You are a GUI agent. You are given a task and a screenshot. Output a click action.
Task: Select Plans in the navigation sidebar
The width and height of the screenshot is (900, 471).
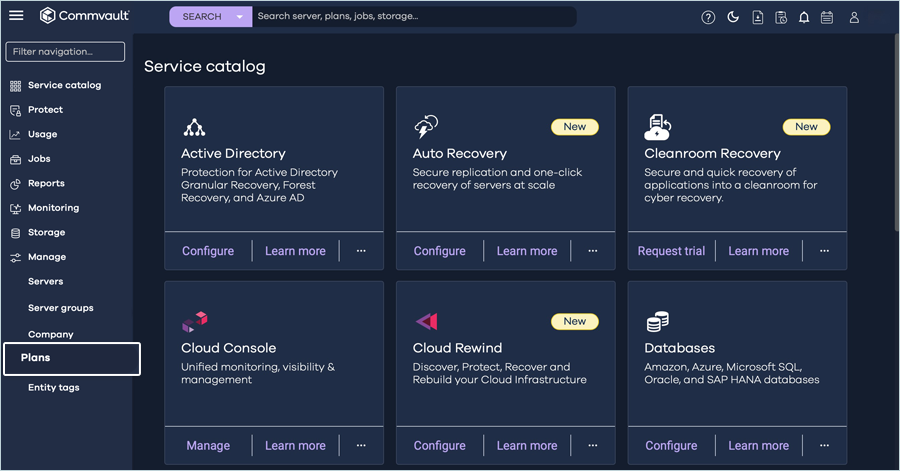[36, 358]
